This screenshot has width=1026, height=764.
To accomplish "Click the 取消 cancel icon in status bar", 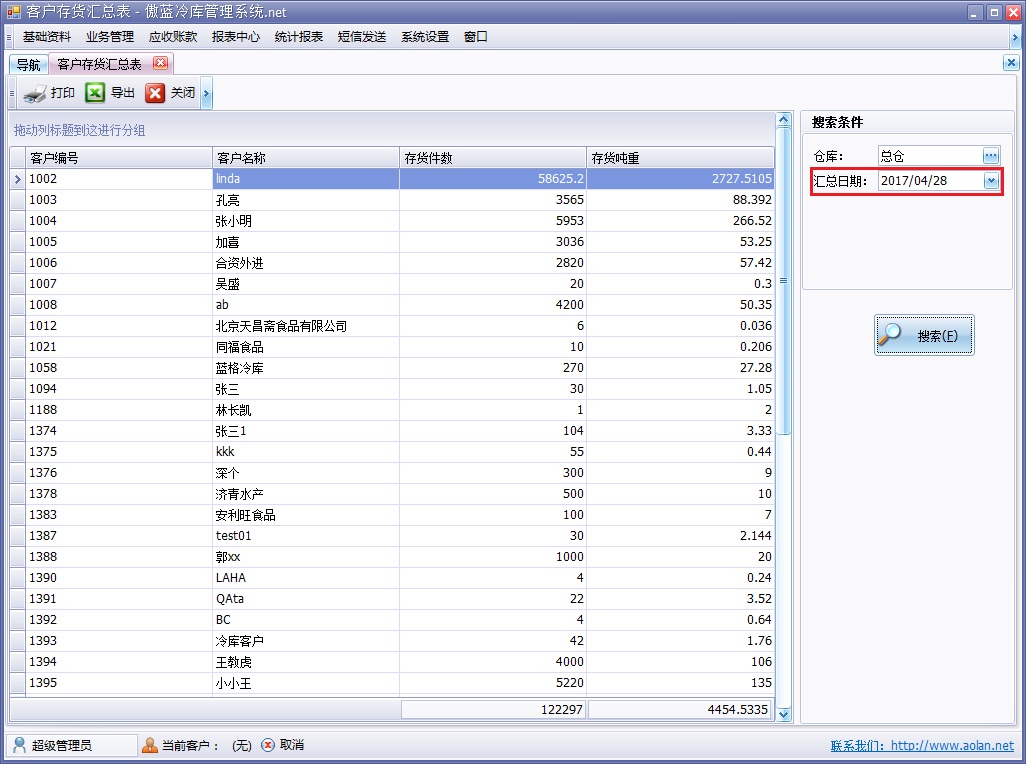I will point(266,745).
